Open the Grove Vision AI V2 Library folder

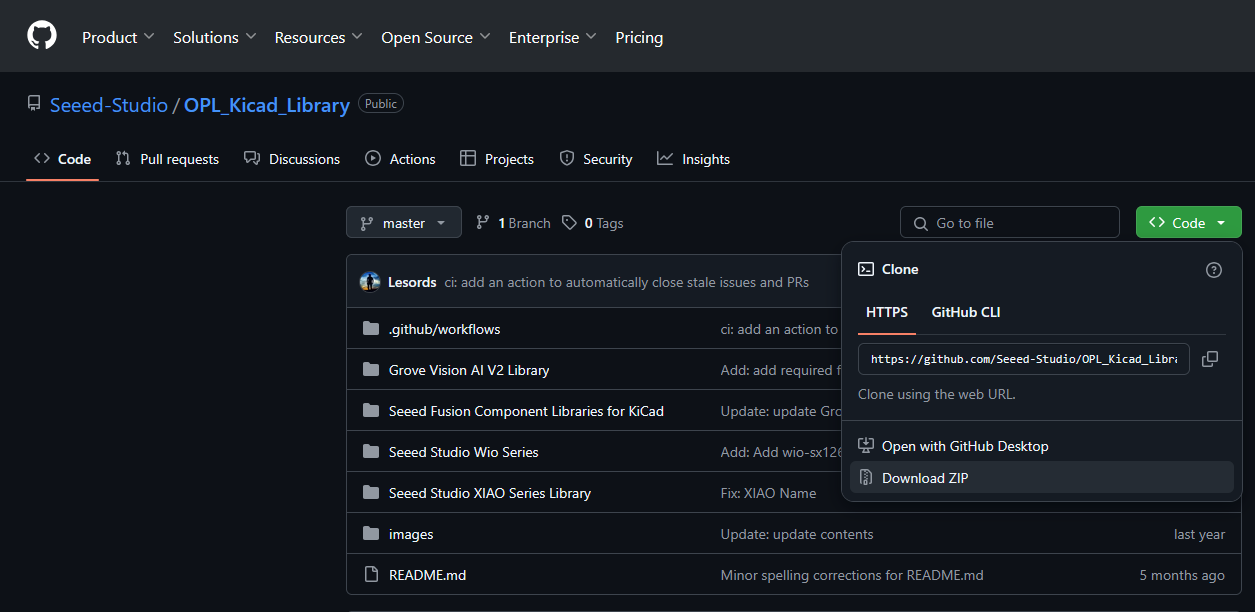tap(469, 370)
